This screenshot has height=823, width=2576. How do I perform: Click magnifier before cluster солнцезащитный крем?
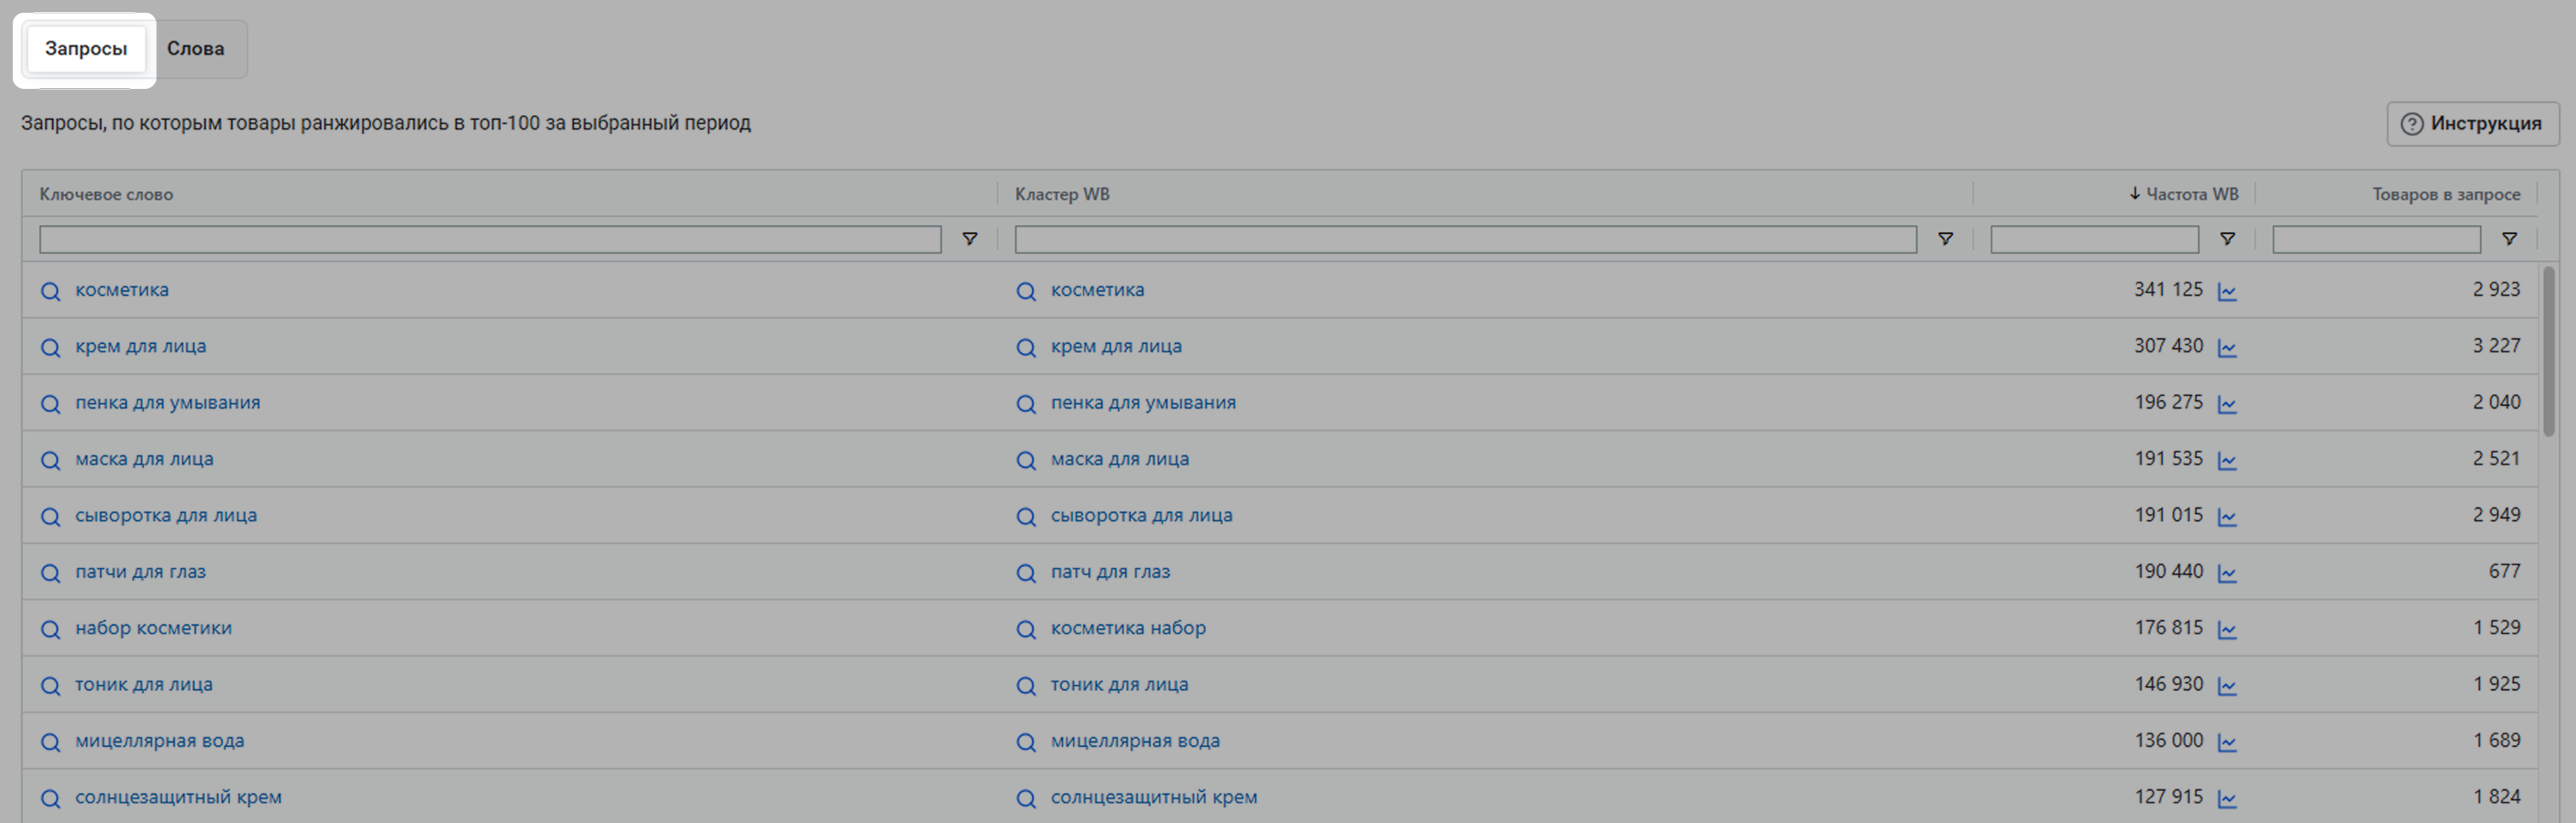(1026, 799)
